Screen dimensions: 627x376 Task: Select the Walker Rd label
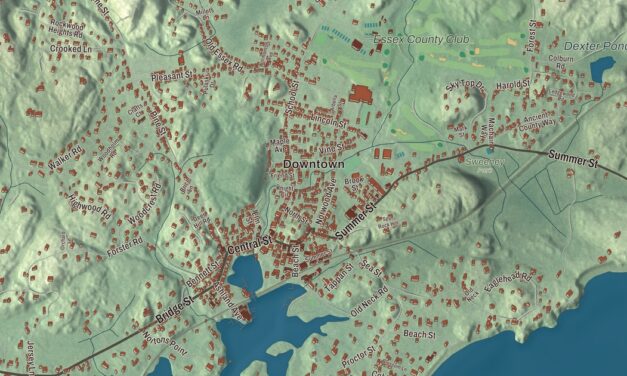coord(65,158)
